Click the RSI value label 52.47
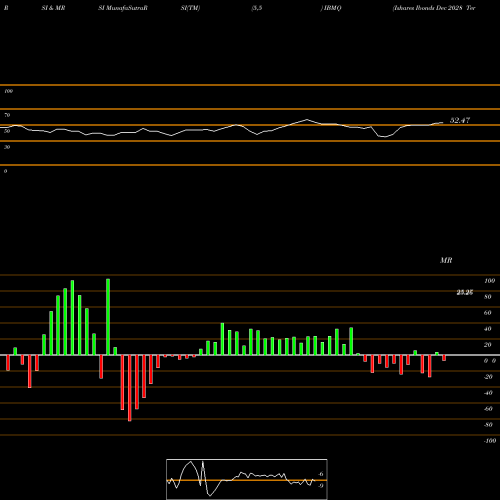 460,120
